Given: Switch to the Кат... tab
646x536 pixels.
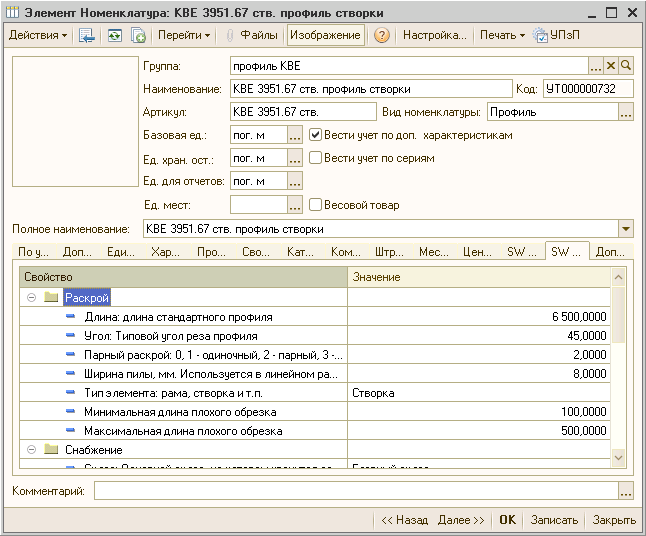Looking at the screenshot, I should 300,252.
